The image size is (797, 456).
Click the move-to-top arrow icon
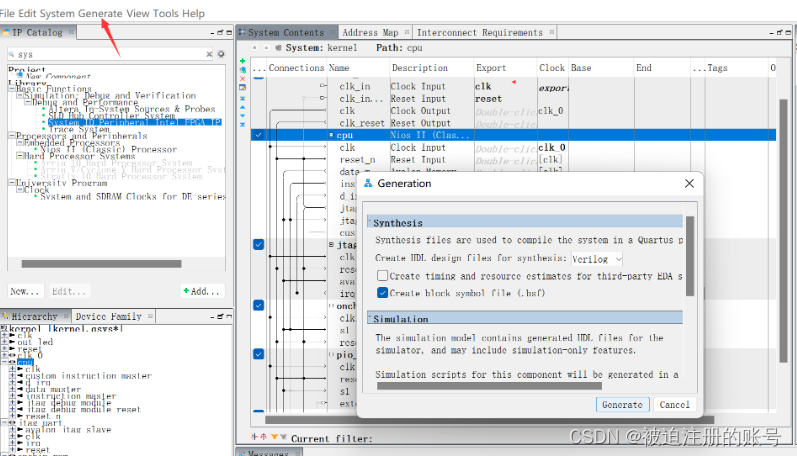(242, 98)
